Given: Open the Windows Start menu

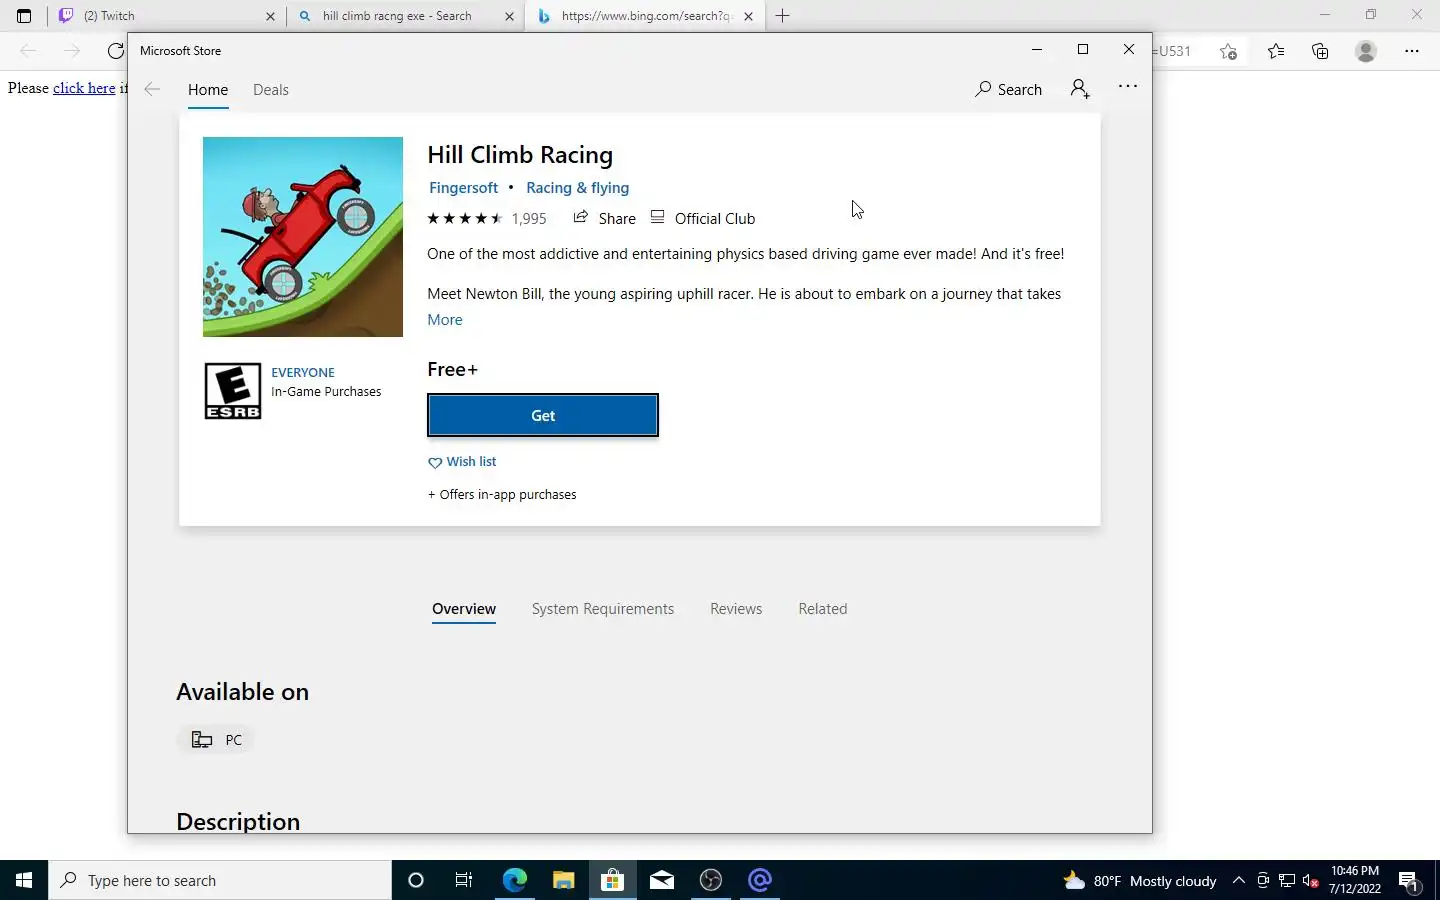Looking at the screenshot, I should (24, 880).
